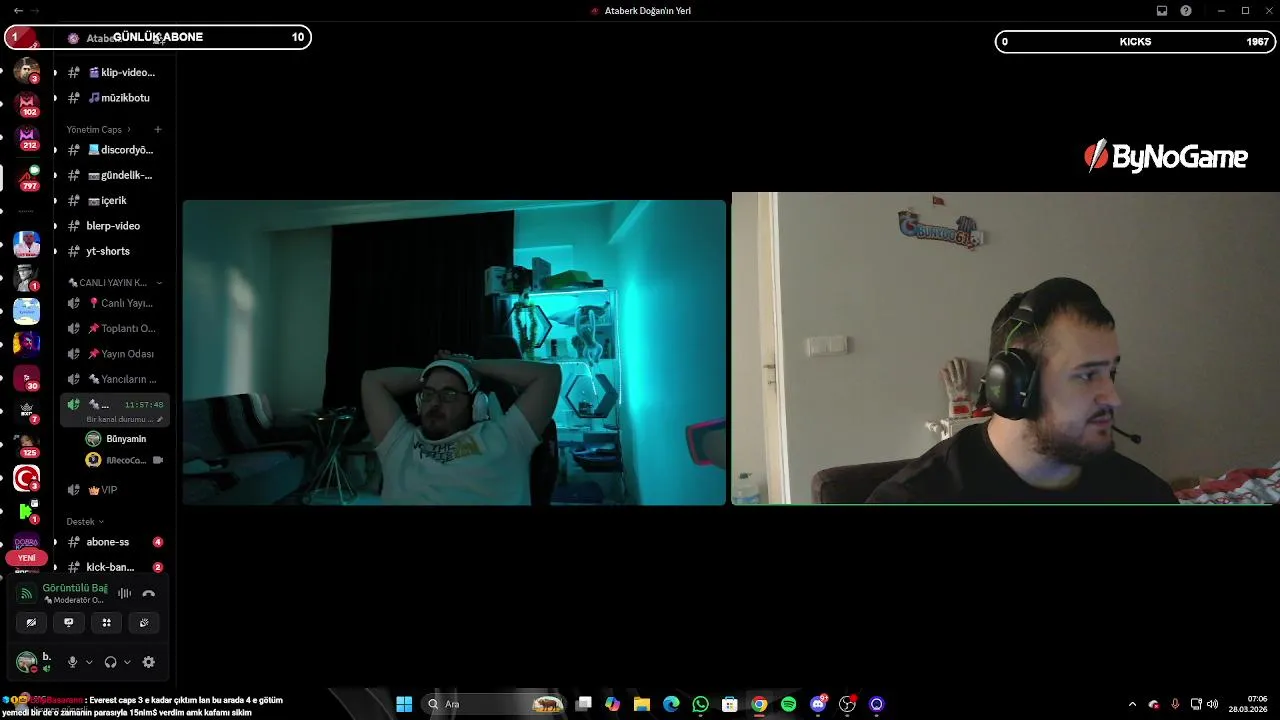Viewport: 1280px width, 720px height.
Task: Go back using the title bar arrow
Action: point(18,11)
